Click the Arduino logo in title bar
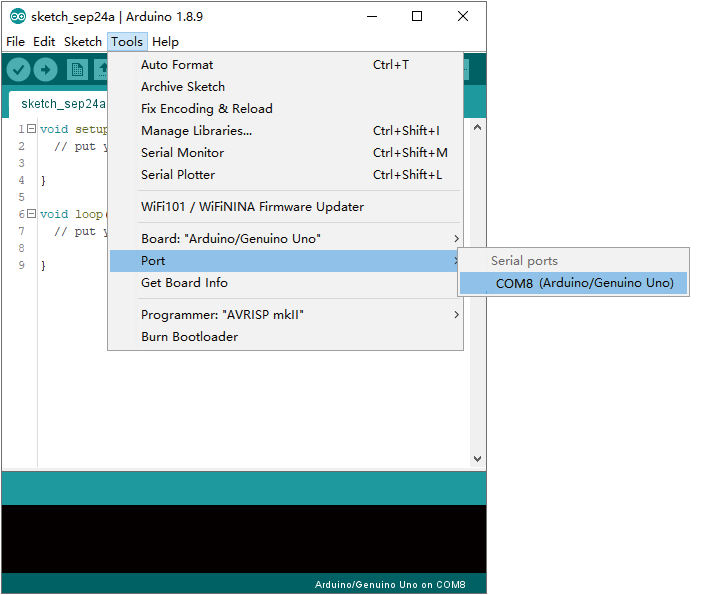 click(18, 17)
